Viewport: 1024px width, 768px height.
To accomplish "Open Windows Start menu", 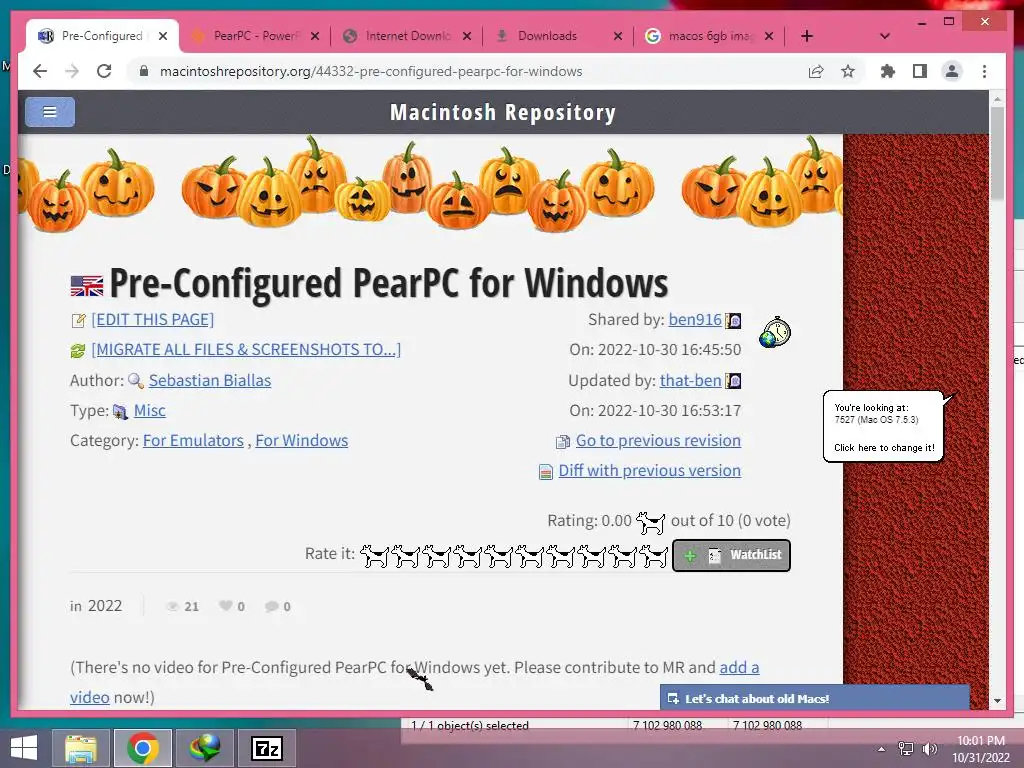I will click(x=24, y=748).
